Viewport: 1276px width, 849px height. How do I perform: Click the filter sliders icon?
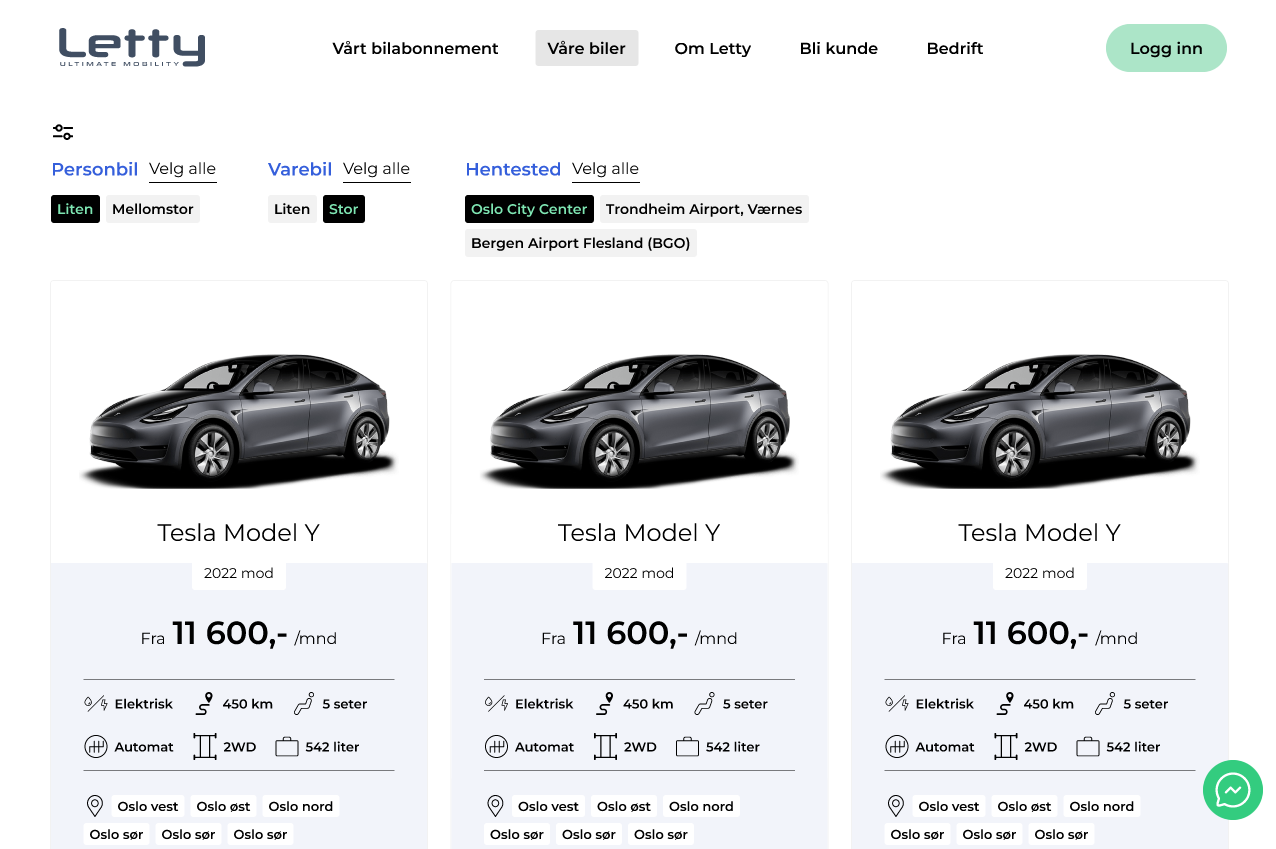pos(63,132)
